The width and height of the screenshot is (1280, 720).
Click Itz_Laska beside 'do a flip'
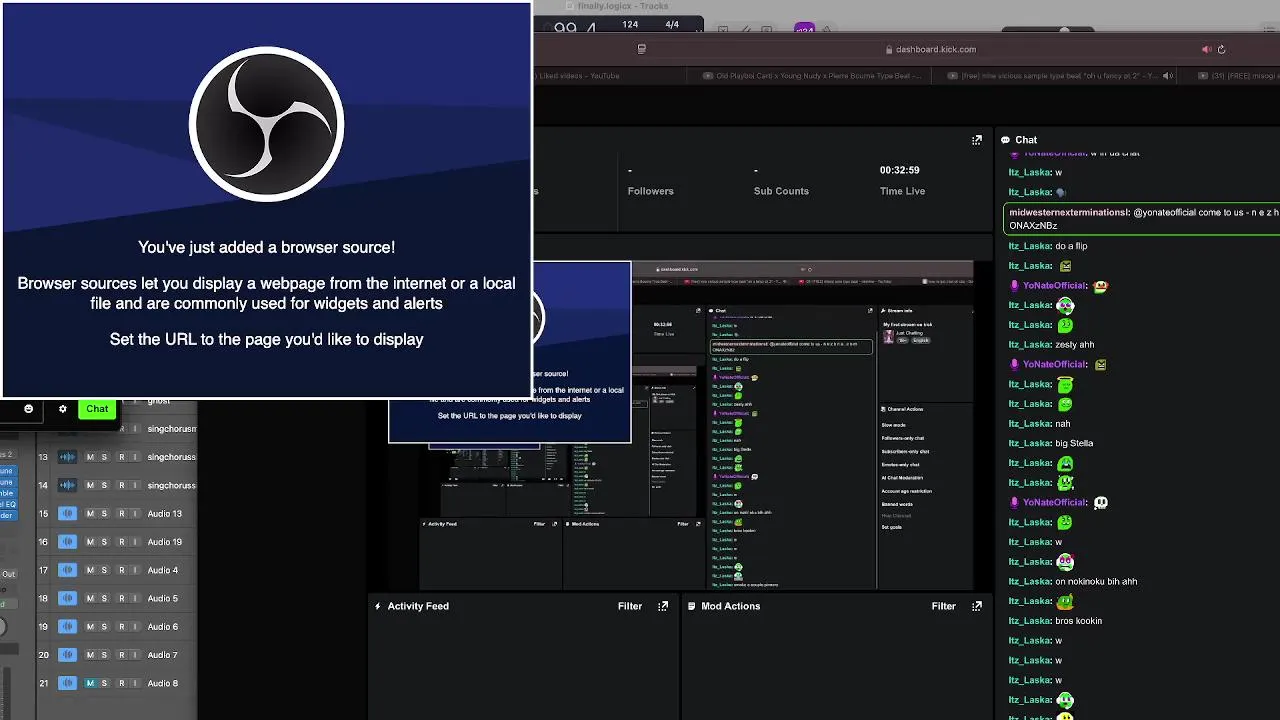coord(1030,246)
